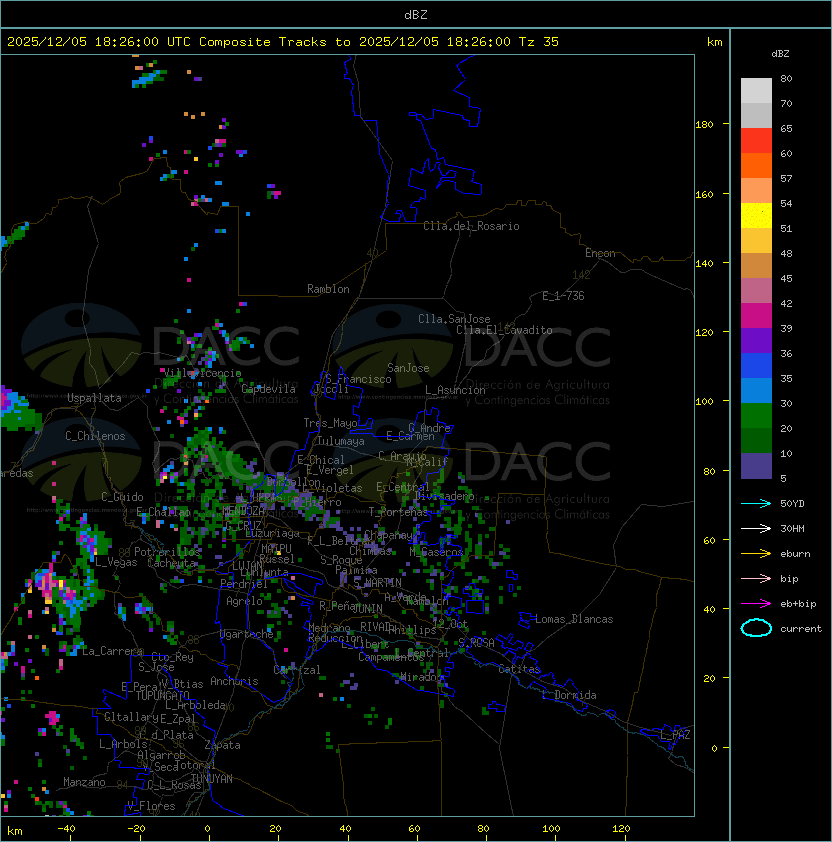Click the 'E_1-736' map label
Image resolution: width=832 pixels, height=842 pixels.
tap(563, 296)
